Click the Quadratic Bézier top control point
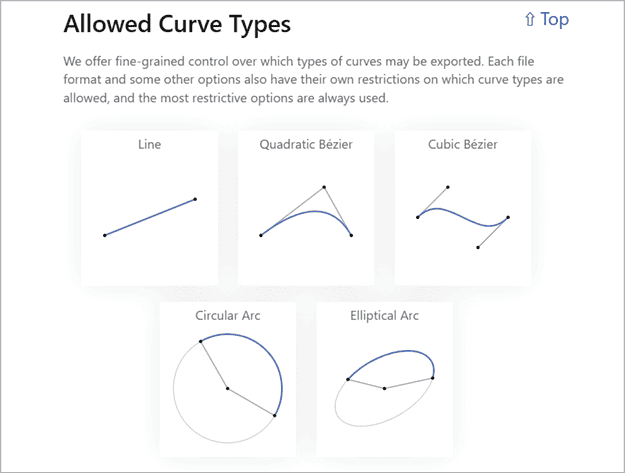This screenshot has height=473, width=625. tap(324, 187)
